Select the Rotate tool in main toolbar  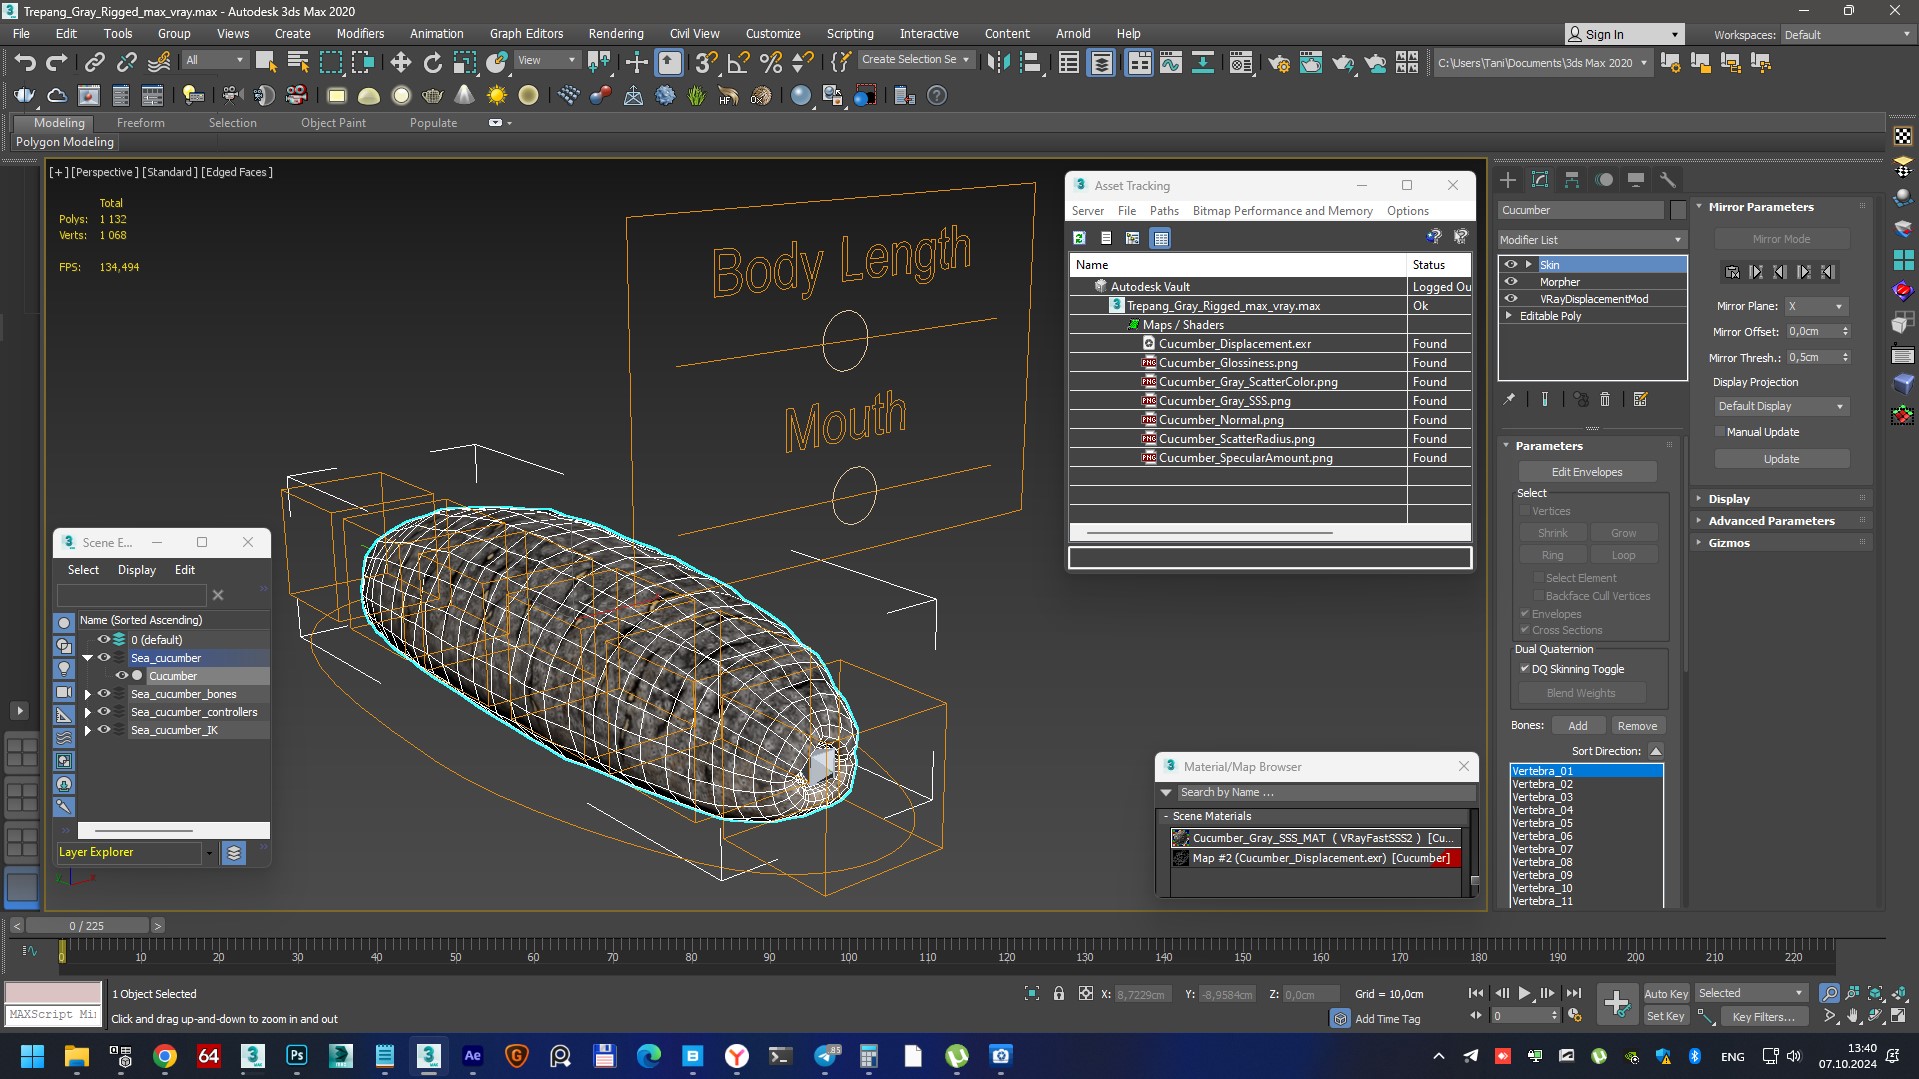point(433,63)
